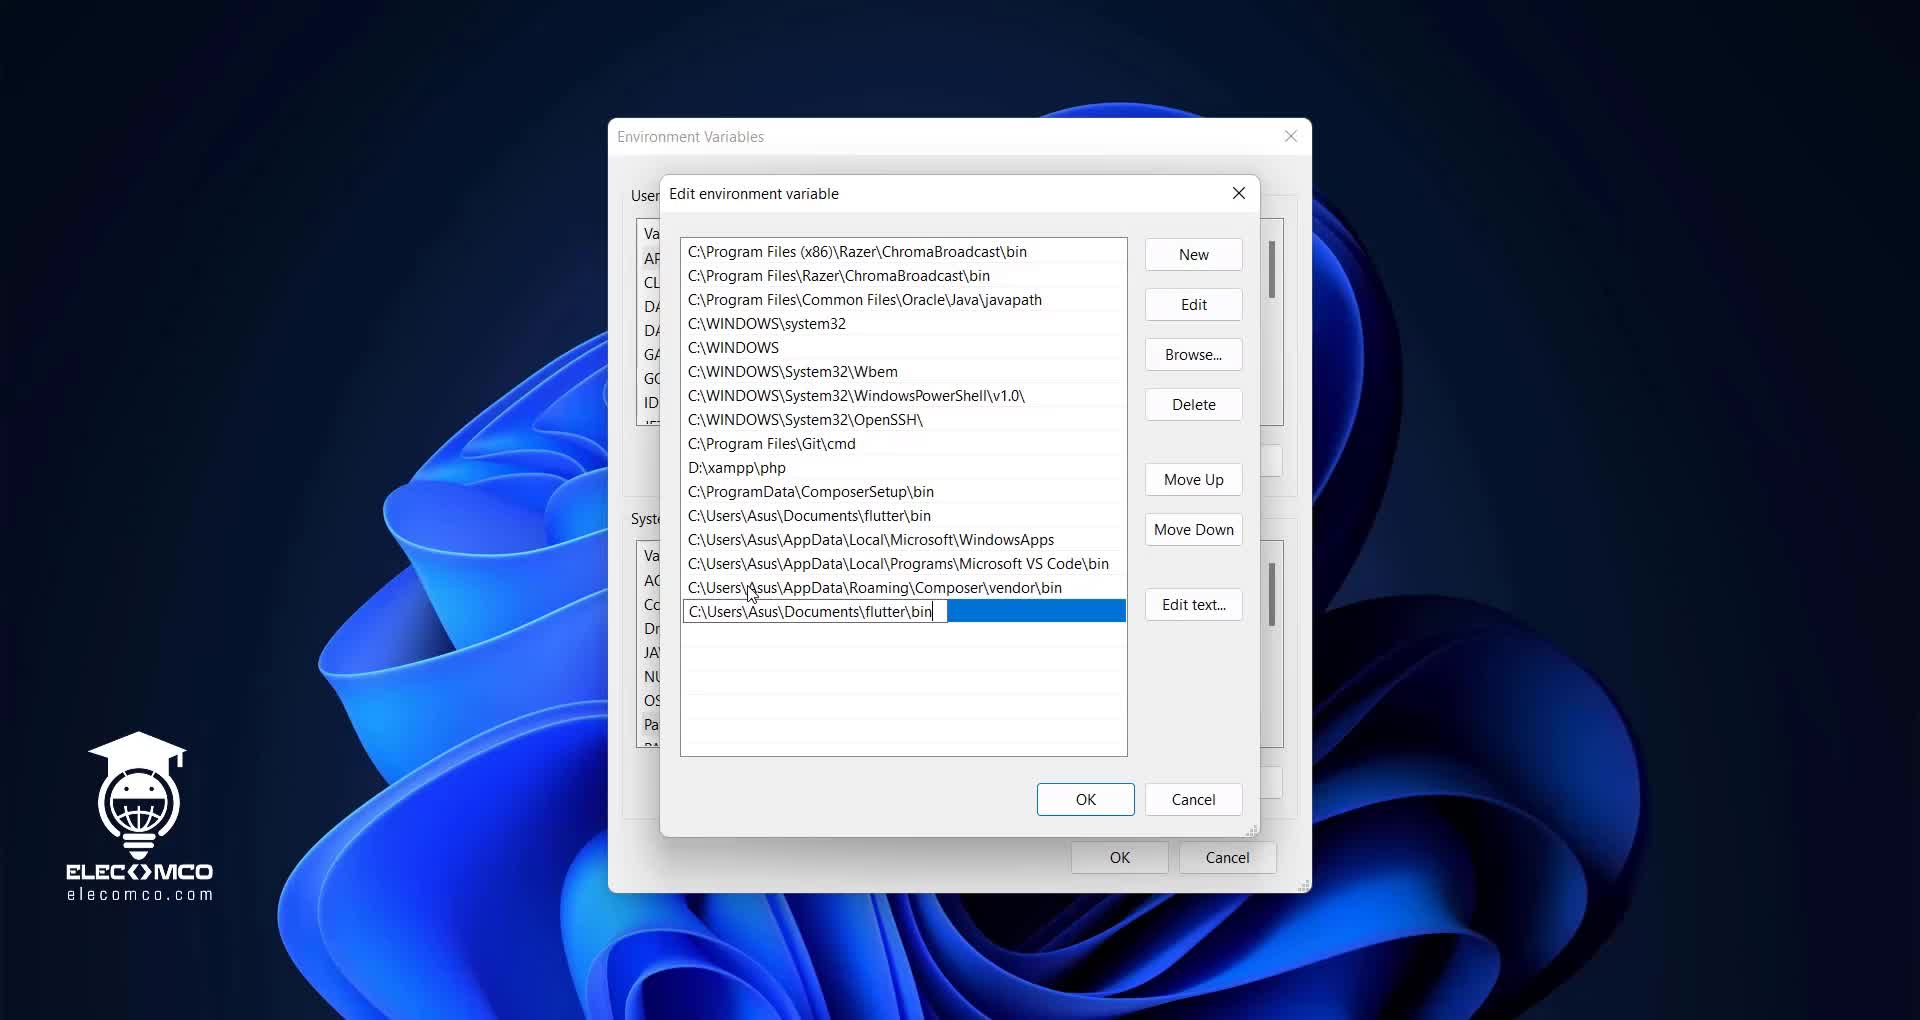The image size is (1920, 1020).
Task: Click the New button
Action: [x=1193, y=255]
